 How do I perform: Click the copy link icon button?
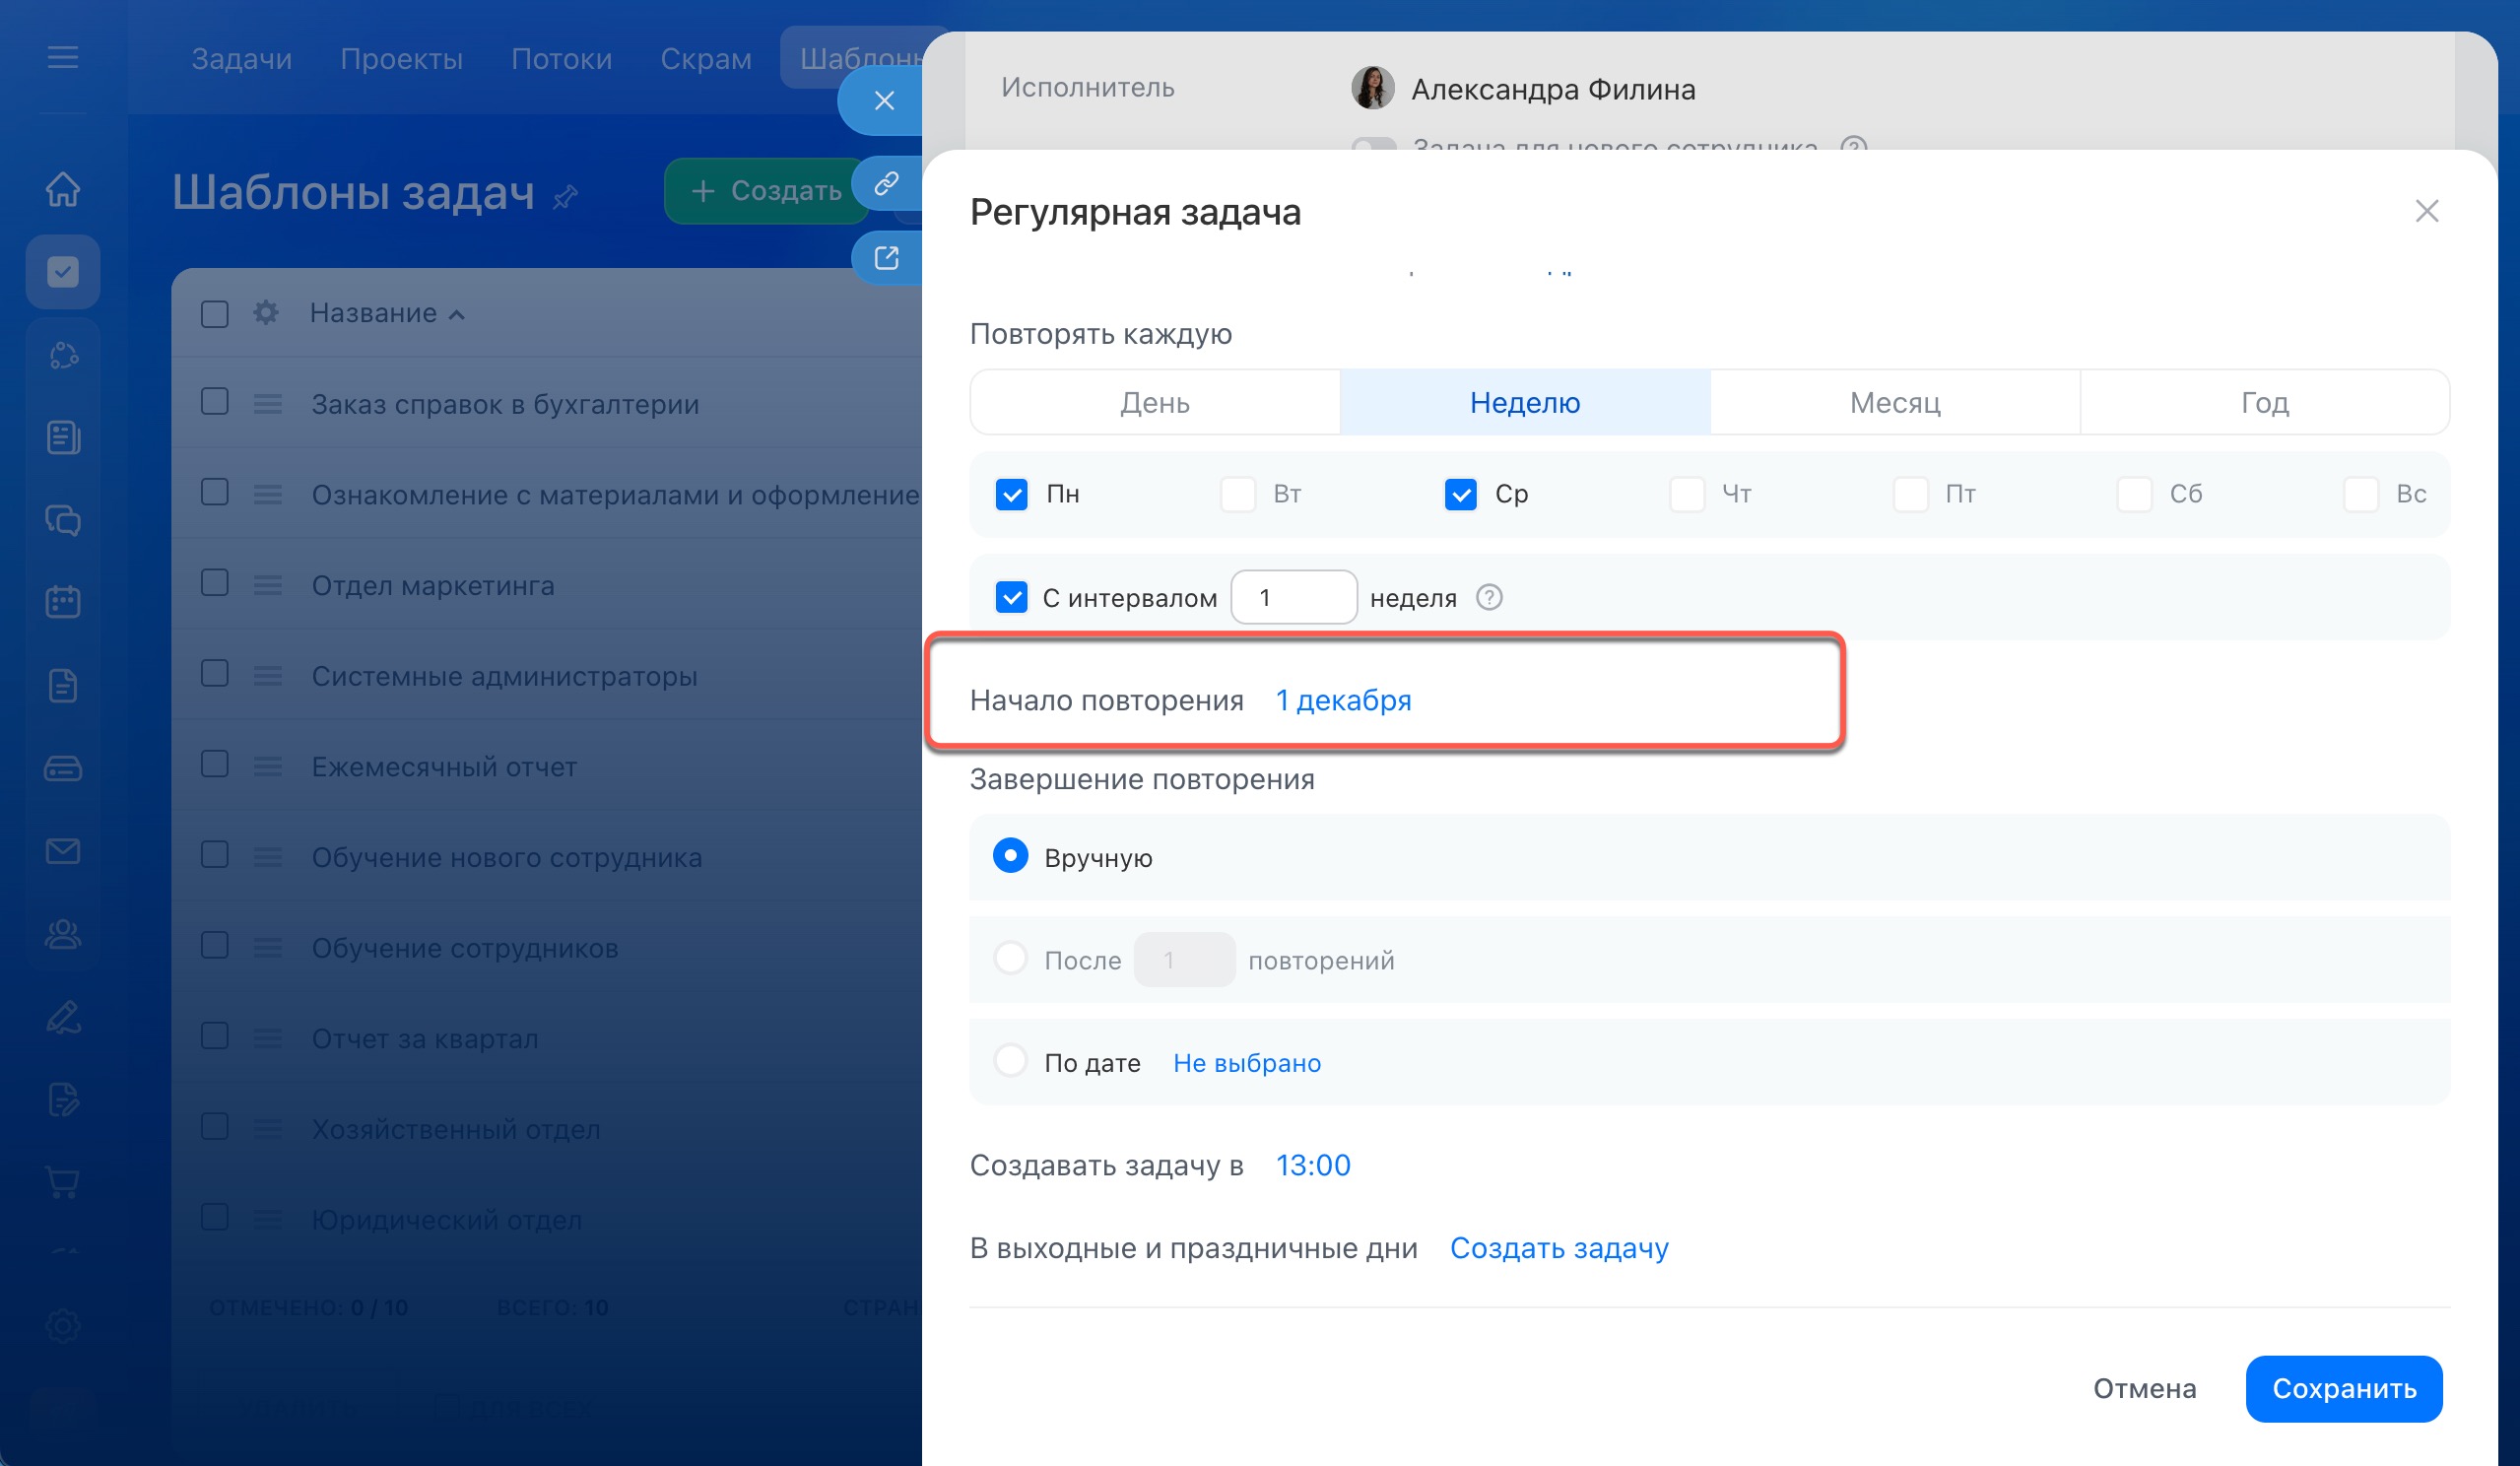[x=886, y=184]
